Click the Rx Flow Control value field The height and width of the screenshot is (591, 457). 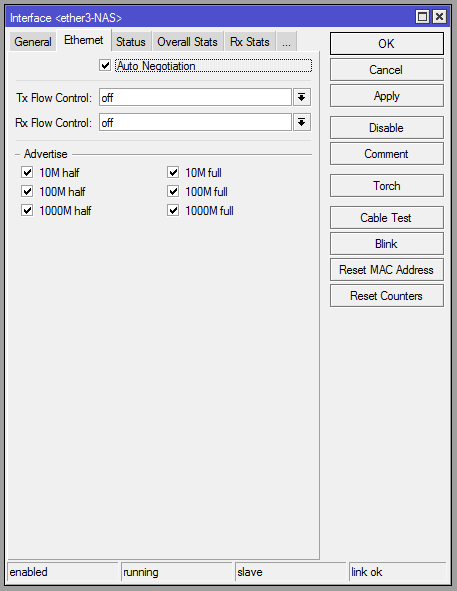click(x=195, y=122)
